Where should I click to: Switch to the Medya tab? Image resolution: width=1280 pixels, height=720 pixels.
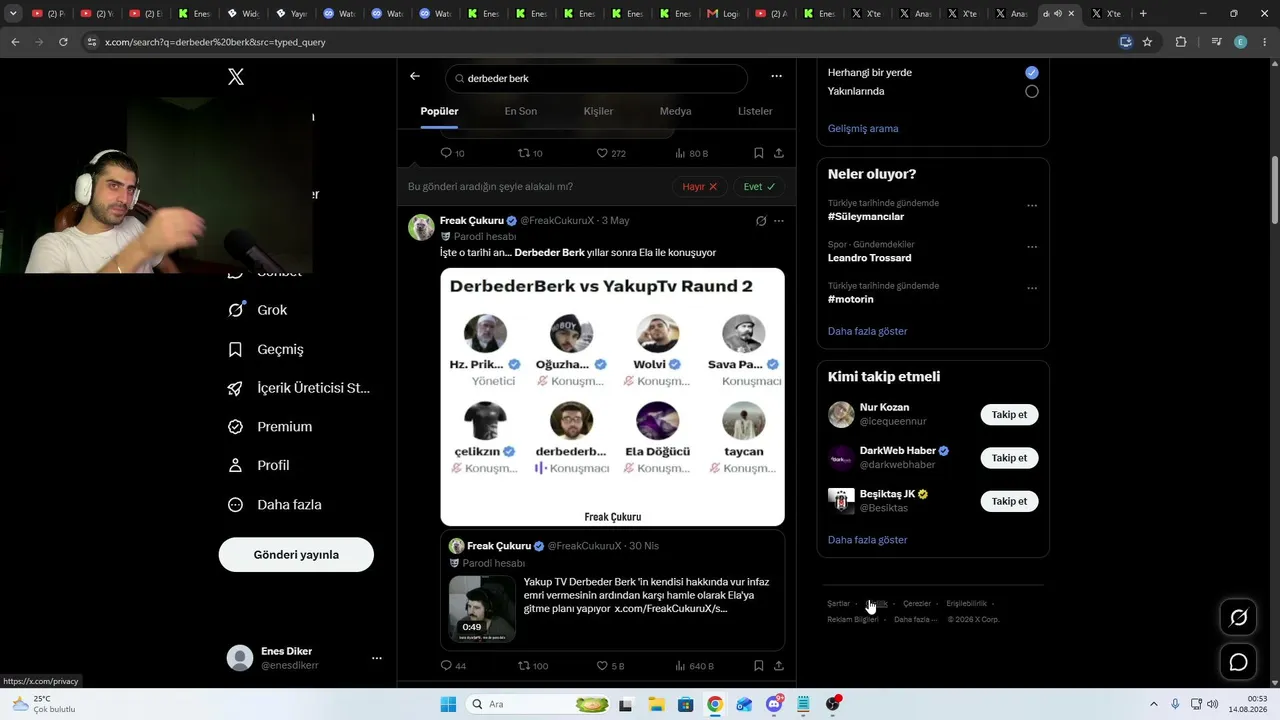click(x=676, y=111)
